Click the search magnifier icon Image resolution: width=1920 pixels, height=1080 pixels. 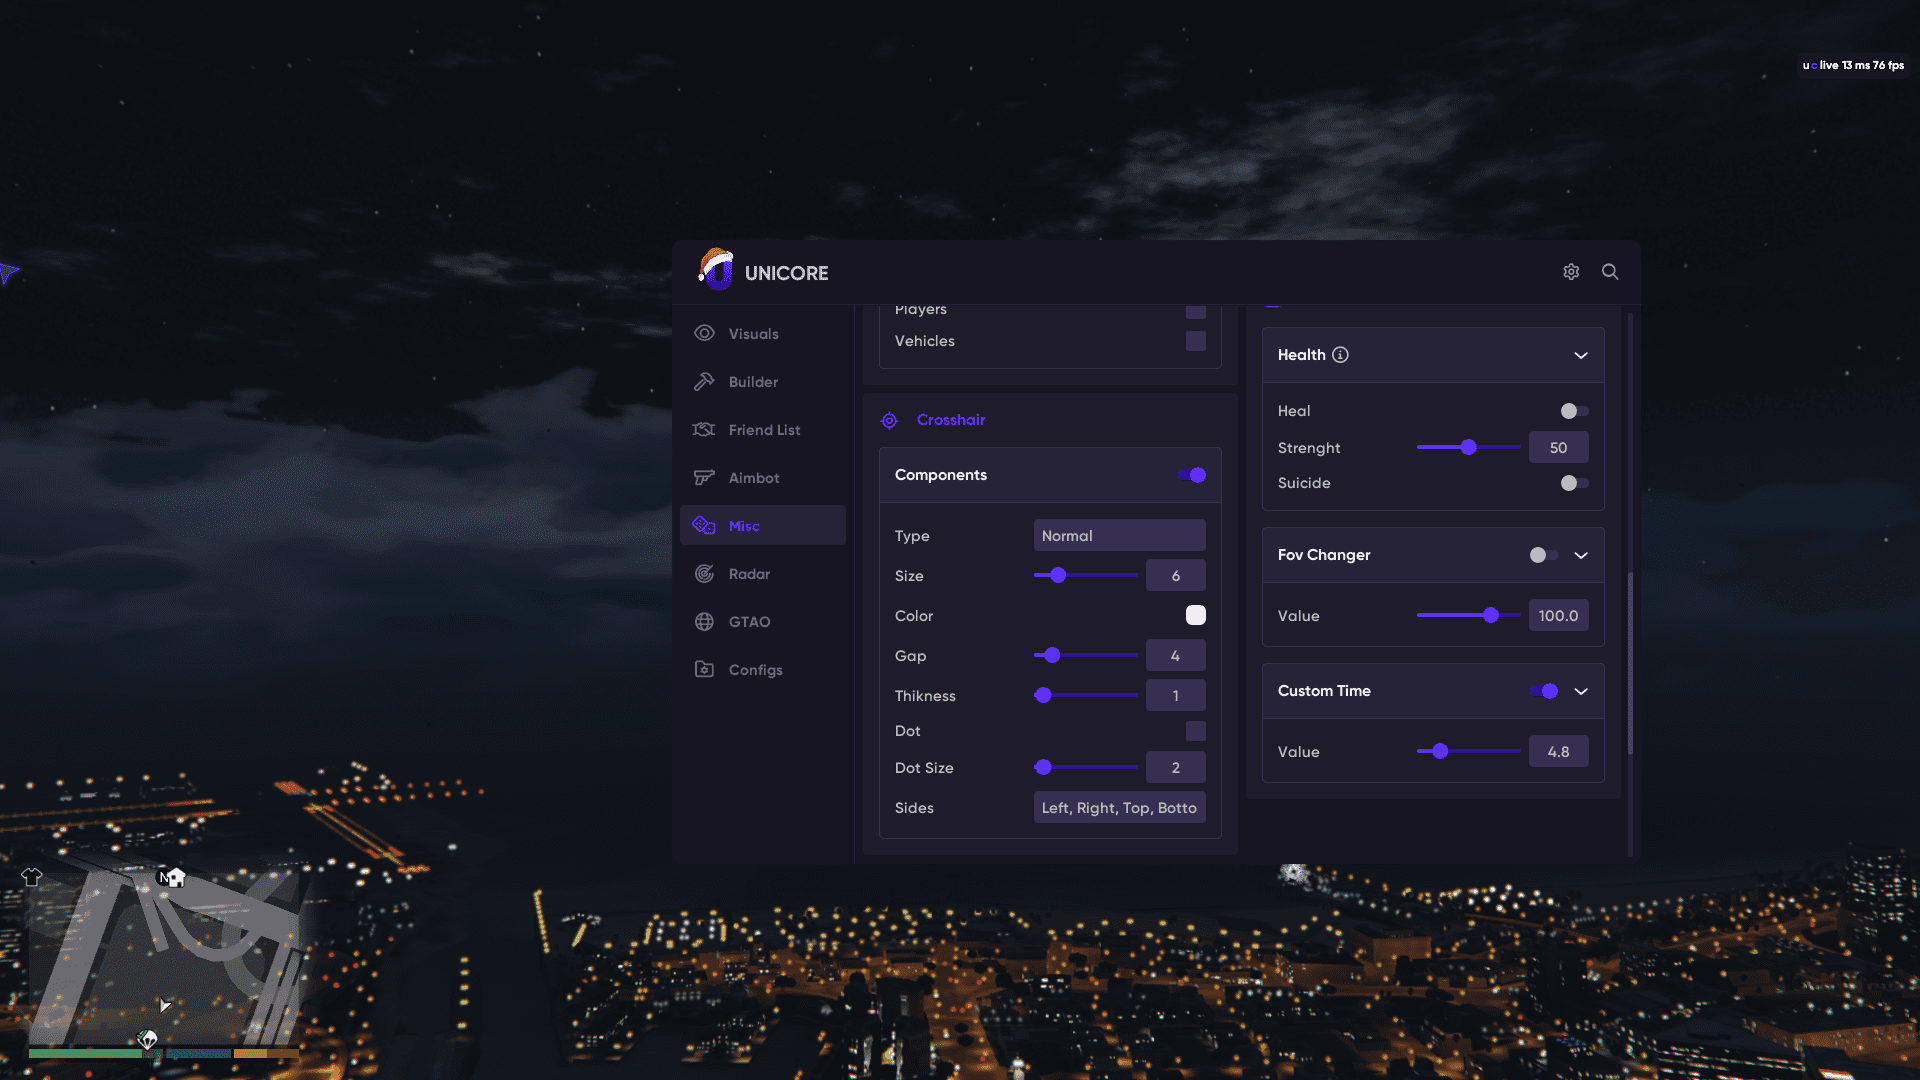1610,272
